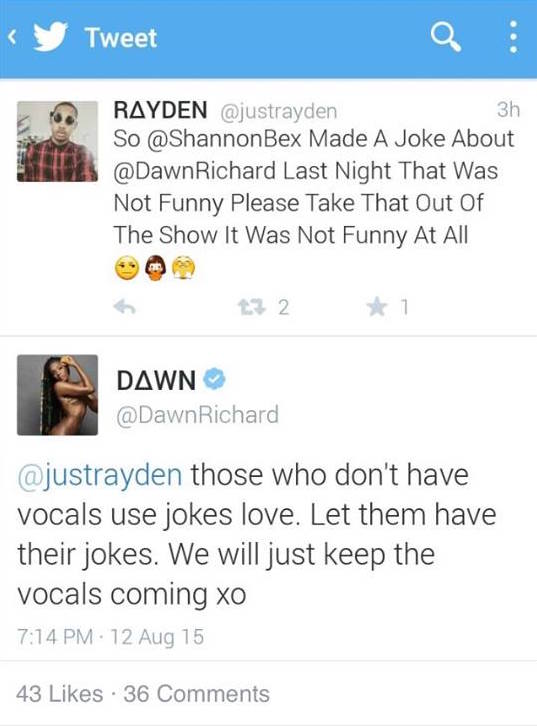This screenshot has height=726, width=537.
Task: Open the @DawnRichard handle under DAWN
Action: 198,415
